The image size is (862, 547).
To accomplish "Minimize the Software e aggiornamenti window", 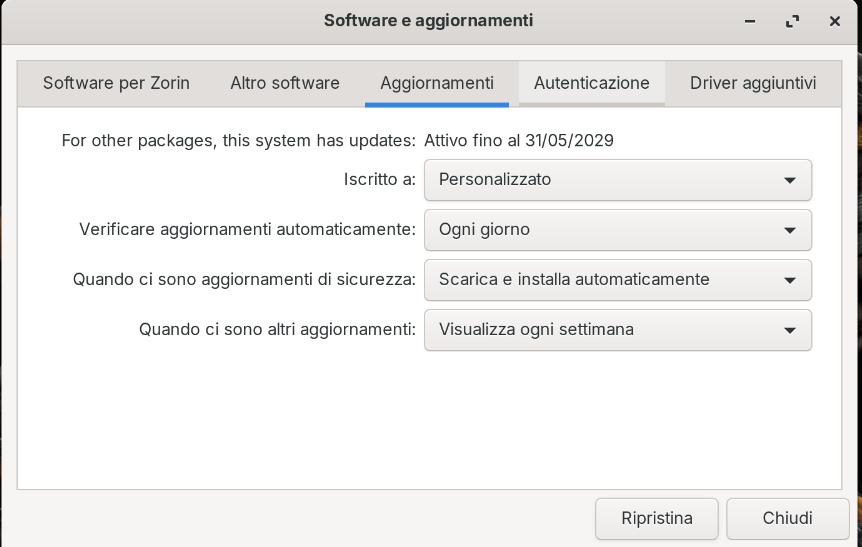I will click(x=750, y=21).
